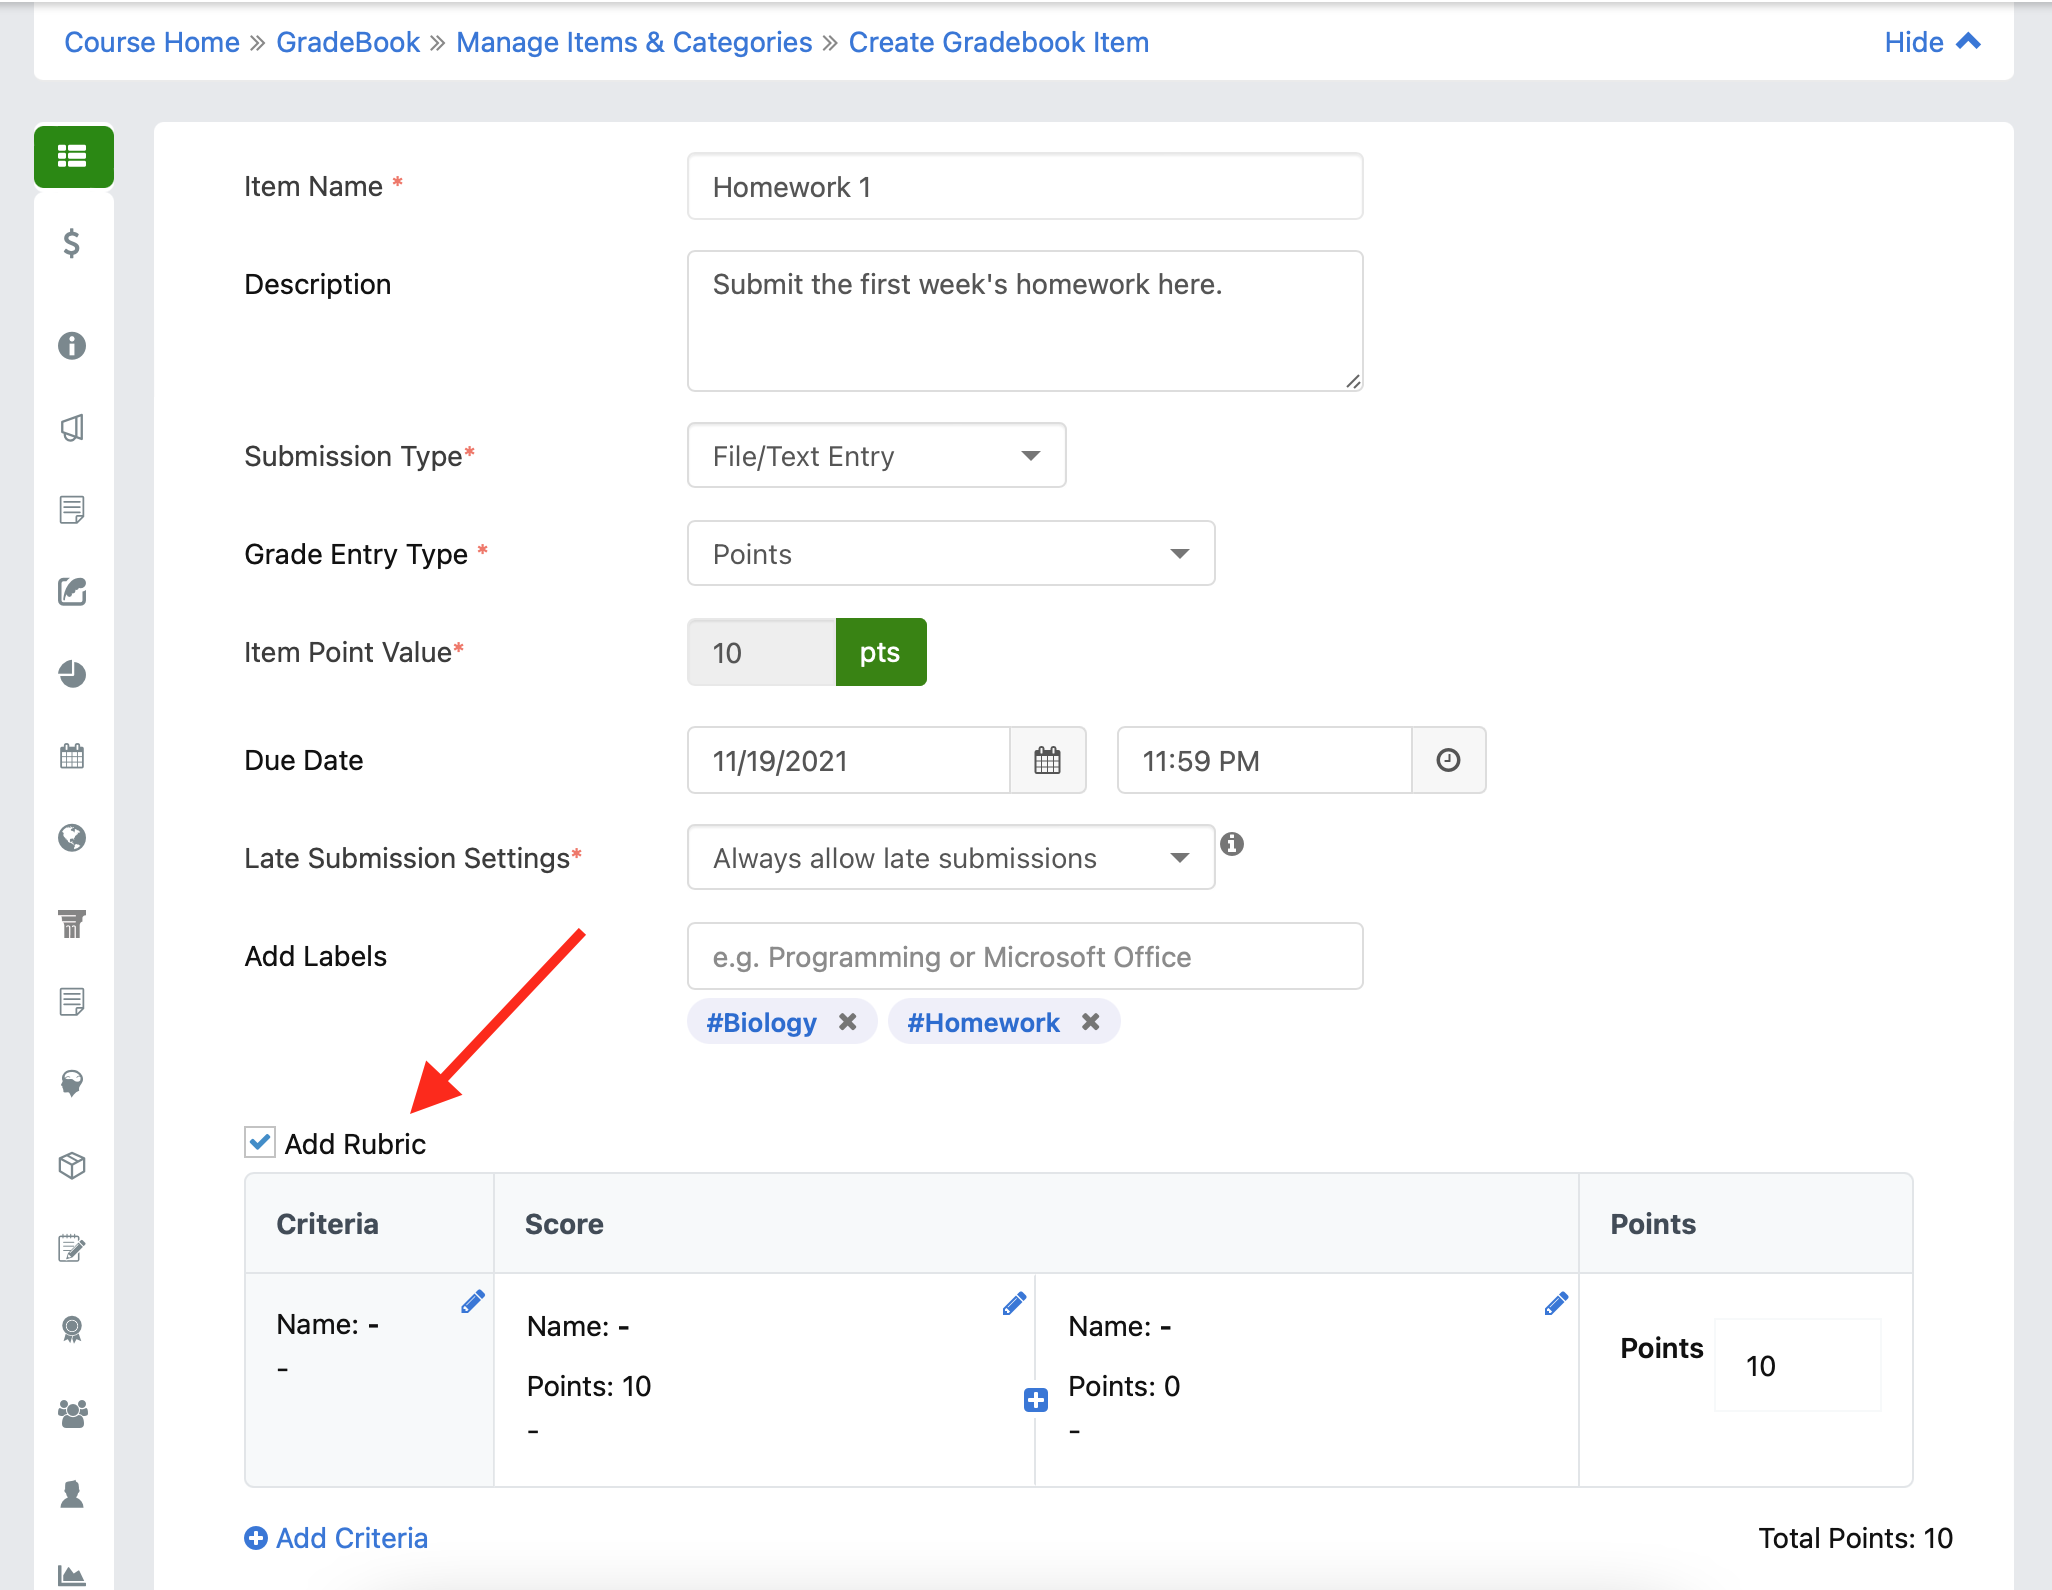The image size is (2052, 1590).
Task: Remove the #Biology label
Action: [x=847, y=1022]
